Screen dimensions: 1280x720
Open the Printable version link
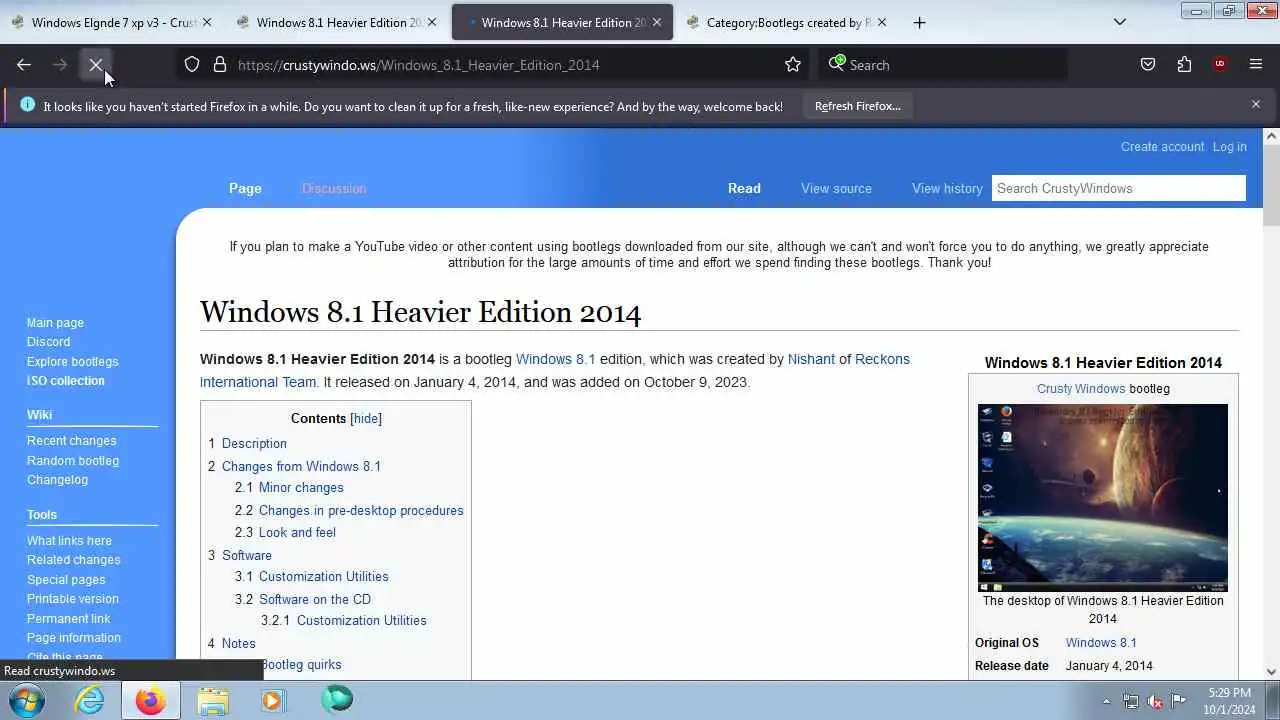click(72, 599)
